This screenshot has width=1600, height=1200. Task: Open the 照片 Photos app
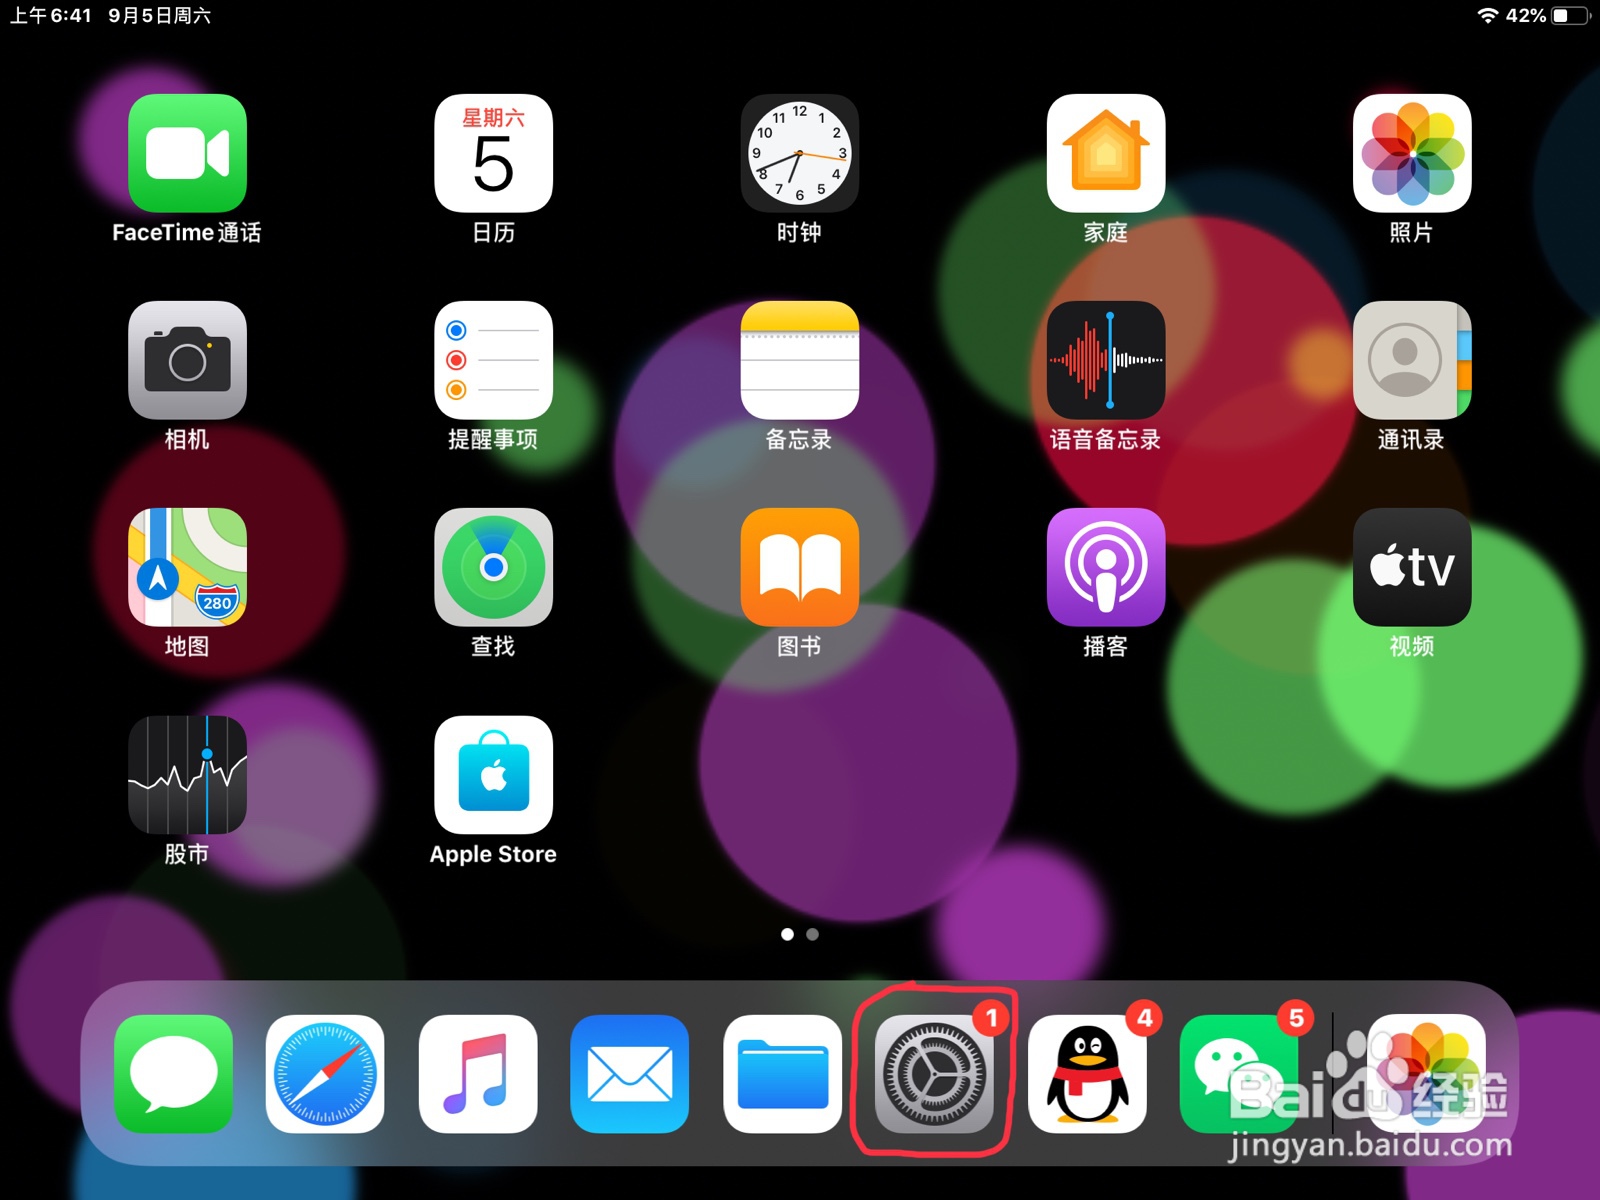tap(1411, 152)
